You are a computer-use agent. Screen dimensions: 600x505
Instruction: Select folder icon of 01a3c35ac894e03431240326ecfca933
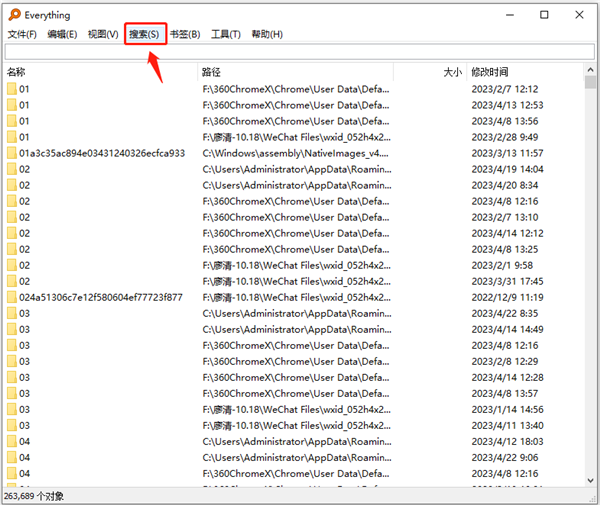pos(12,153)
